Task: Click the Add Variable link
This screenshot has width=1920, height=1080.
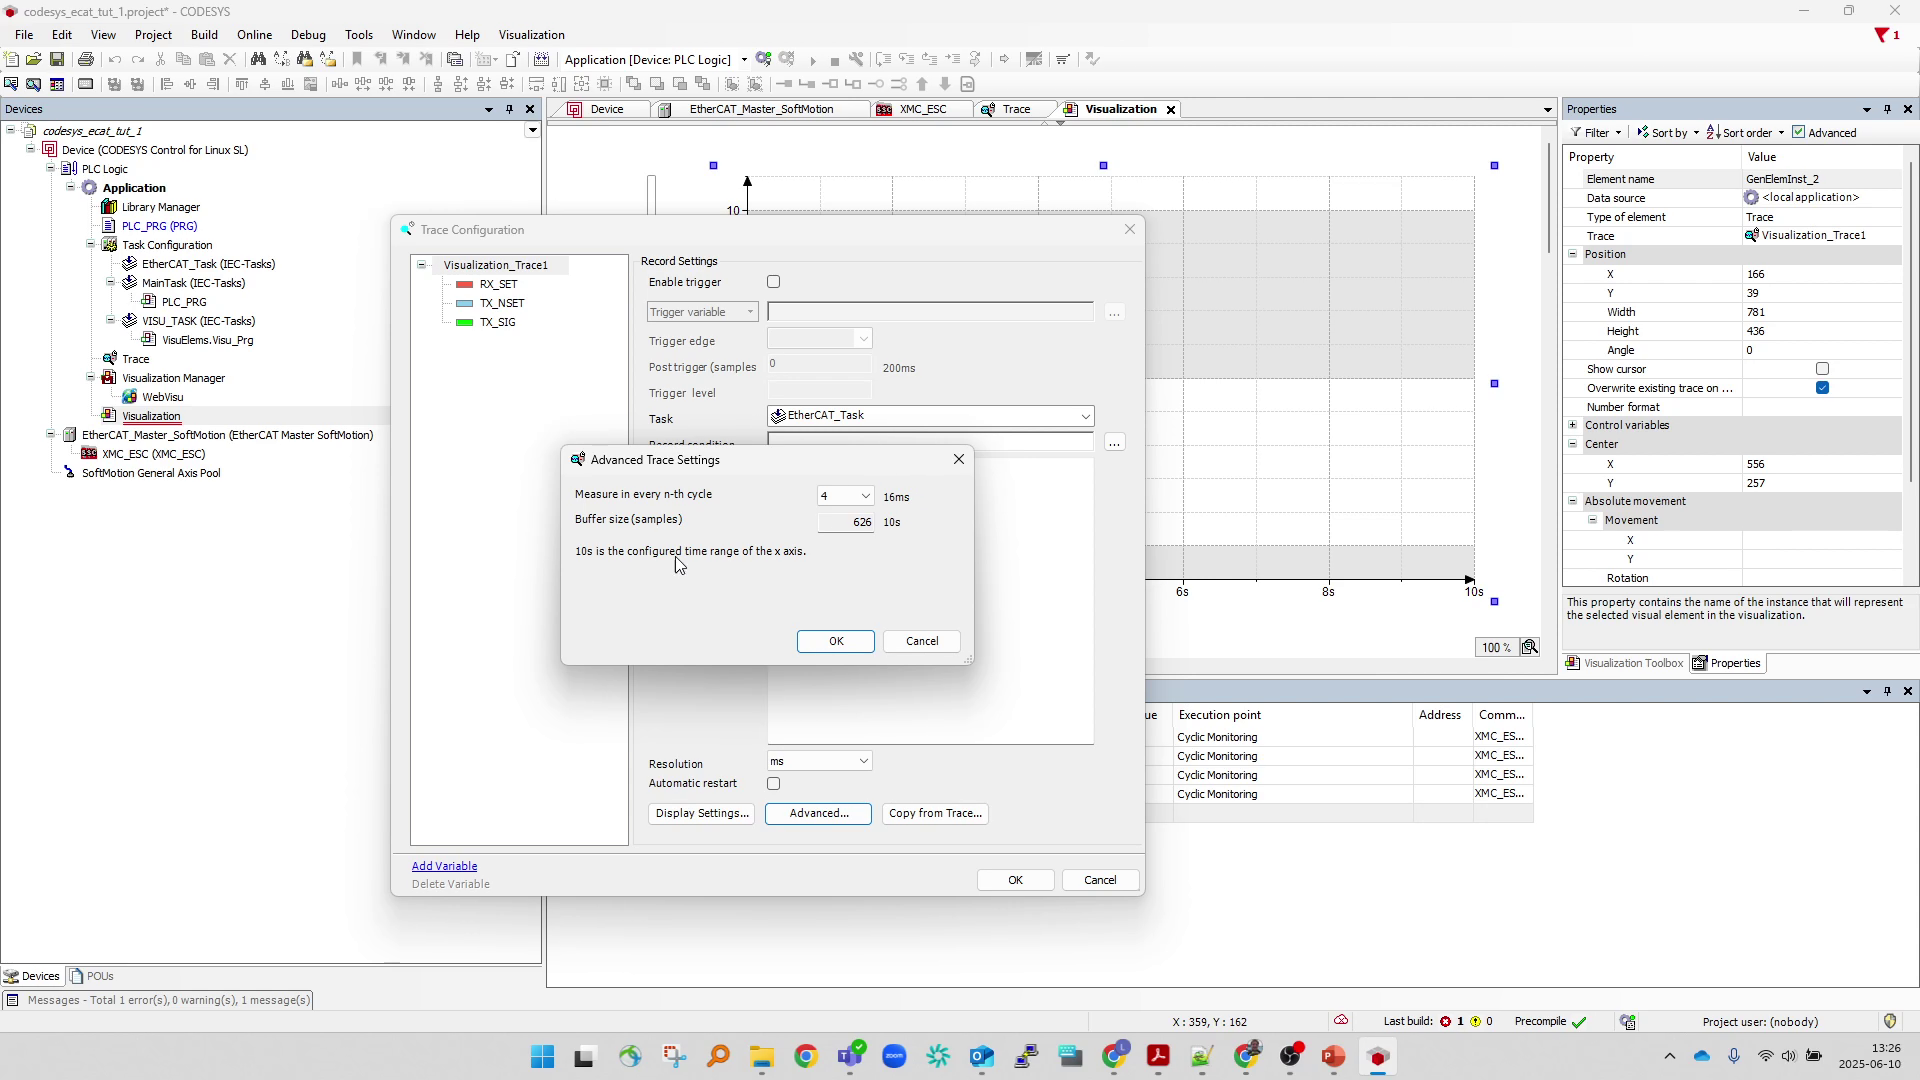Action: click(x=444, y=866)
